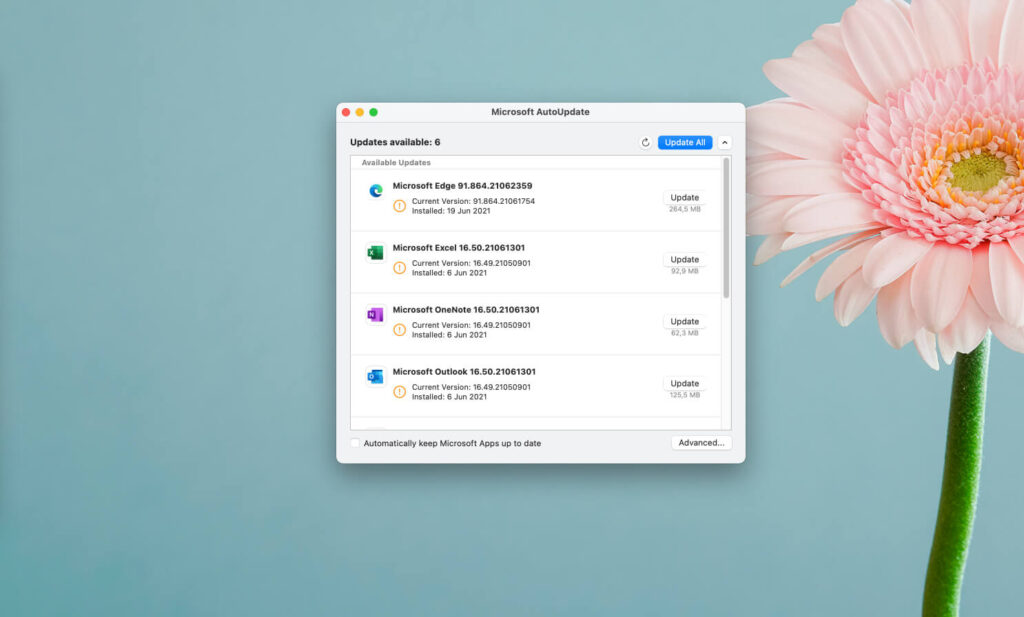Enable Automatically keep Microsoft Apps up to date
This screenshot has width=1024, height=617.
tap(355, 442)
